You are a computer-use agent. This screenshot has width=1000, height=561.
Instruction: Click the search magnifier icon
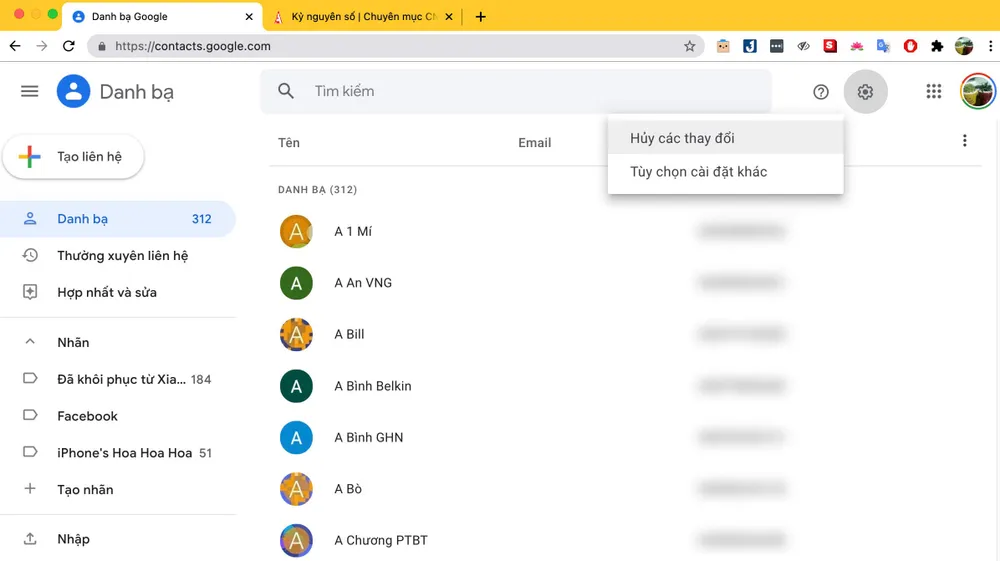286,91
